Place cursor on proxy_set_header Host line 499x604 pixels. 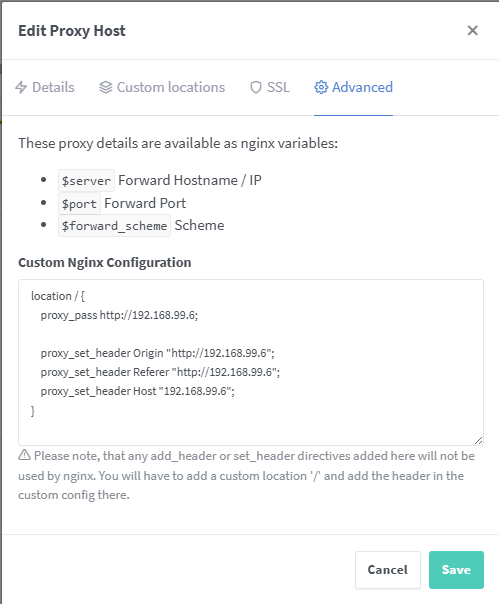click(138, 391)
